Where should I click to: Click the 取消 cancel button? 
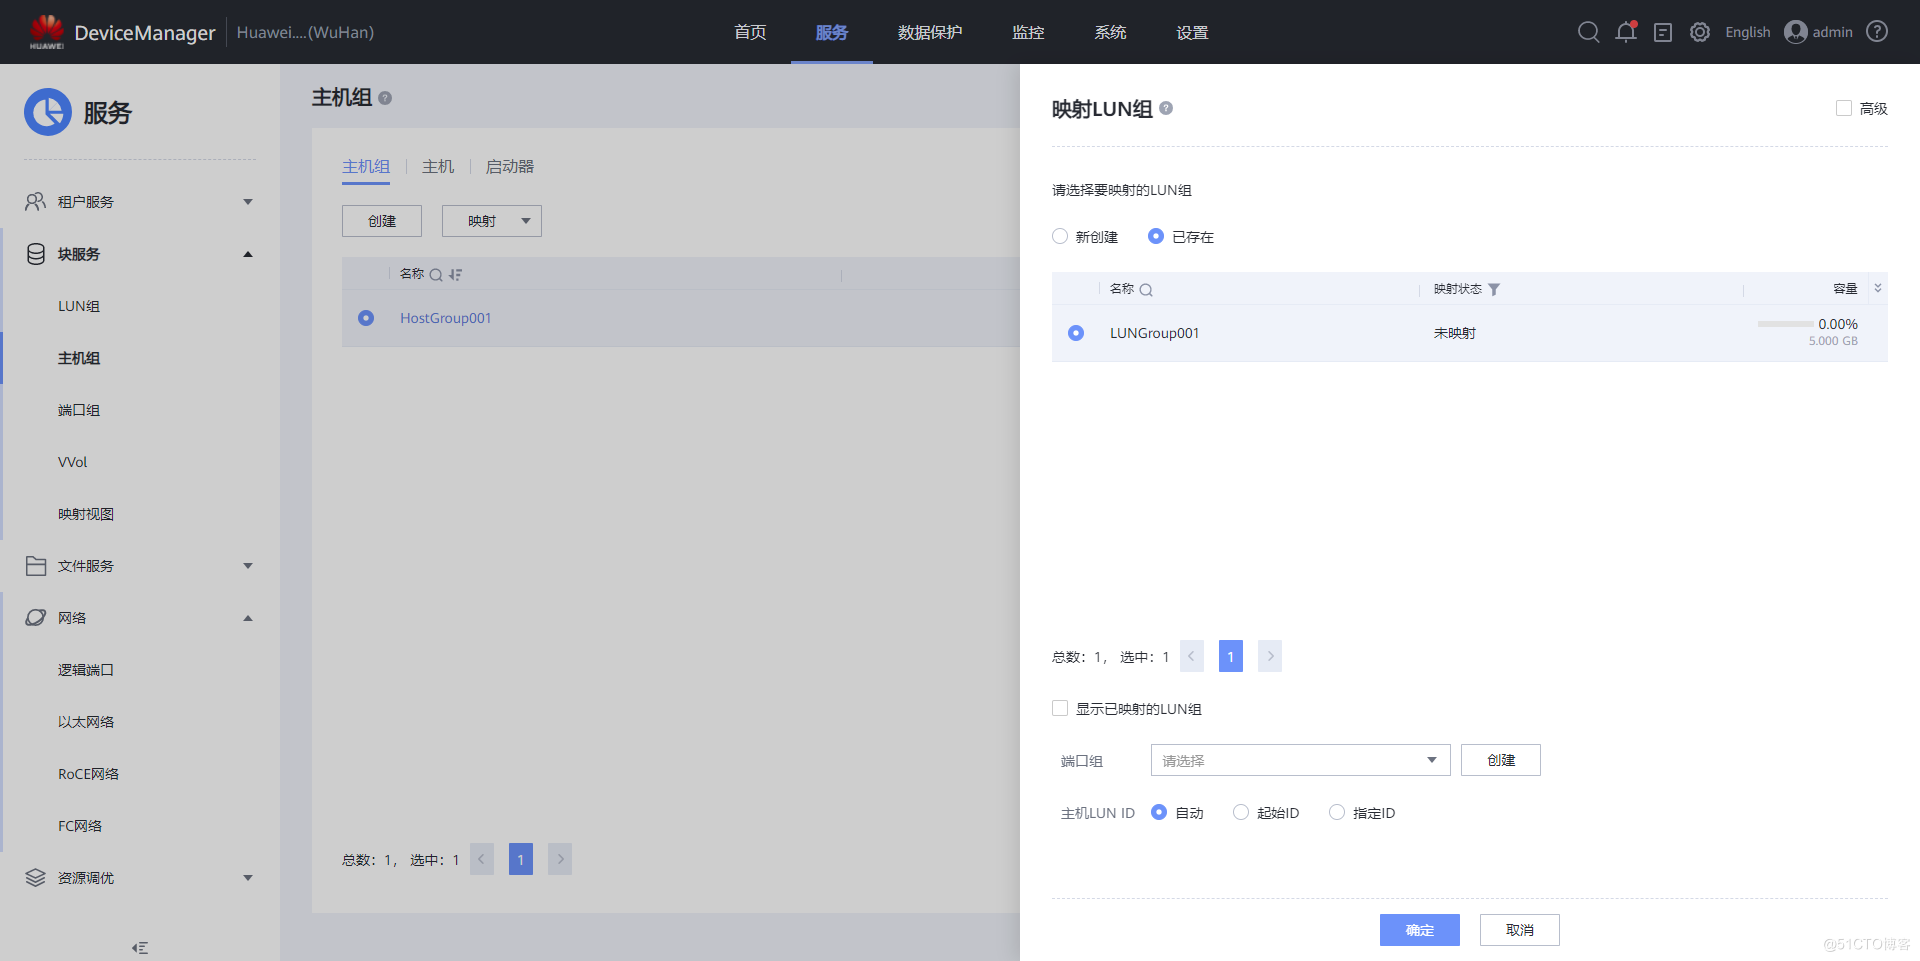click(x=1519, y=930)
